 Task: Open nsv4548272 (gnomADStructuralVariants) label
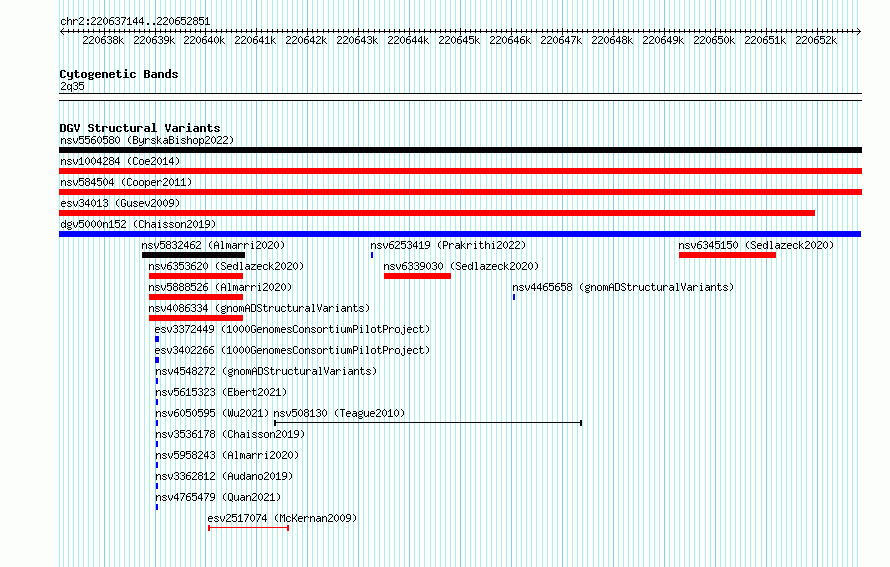coord(266,371)
